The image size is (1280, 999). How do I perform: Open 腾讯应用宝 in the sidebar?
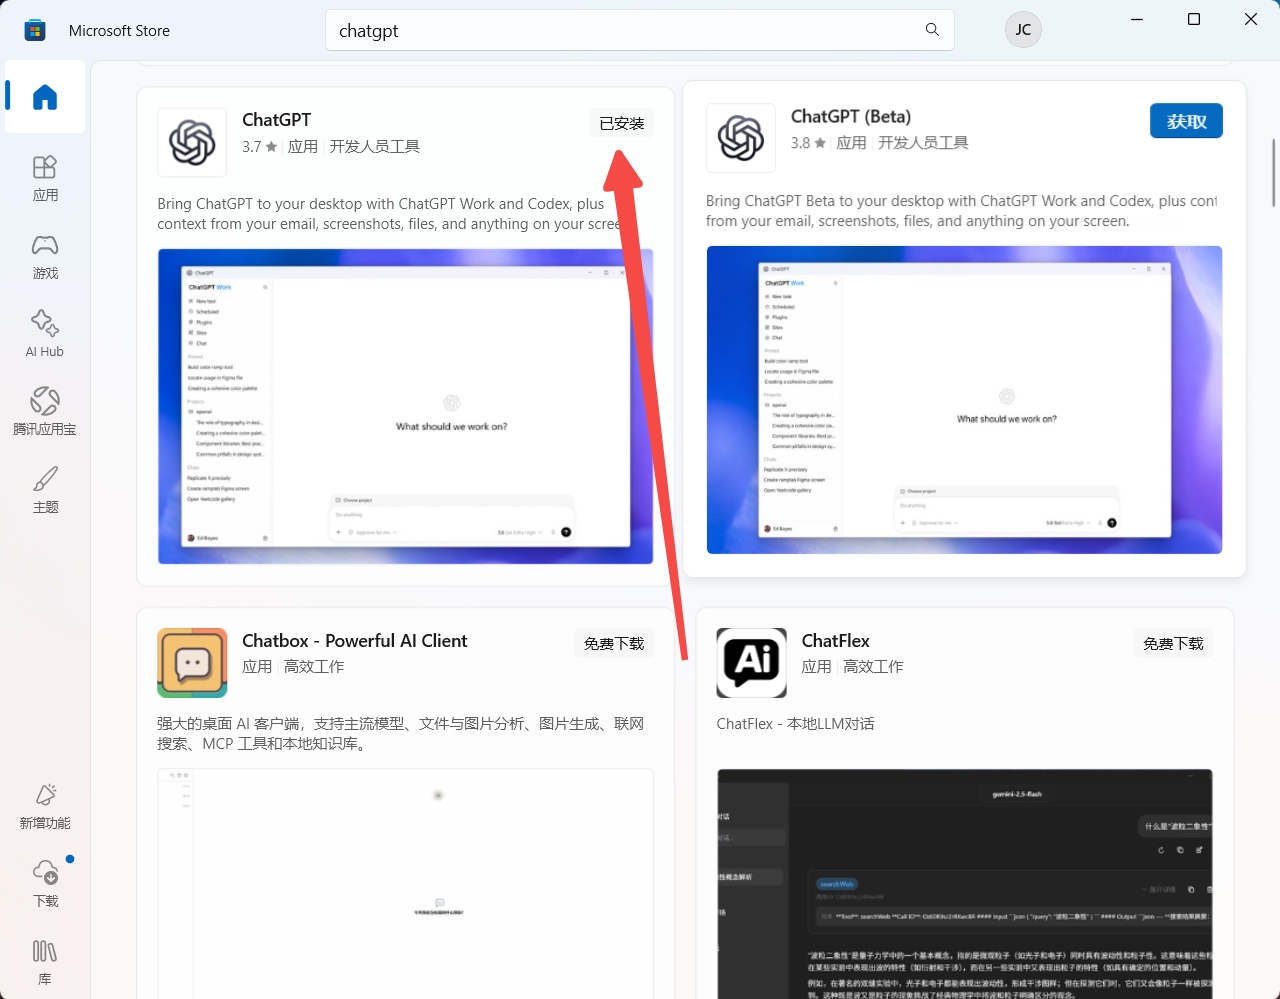point(45,413)
